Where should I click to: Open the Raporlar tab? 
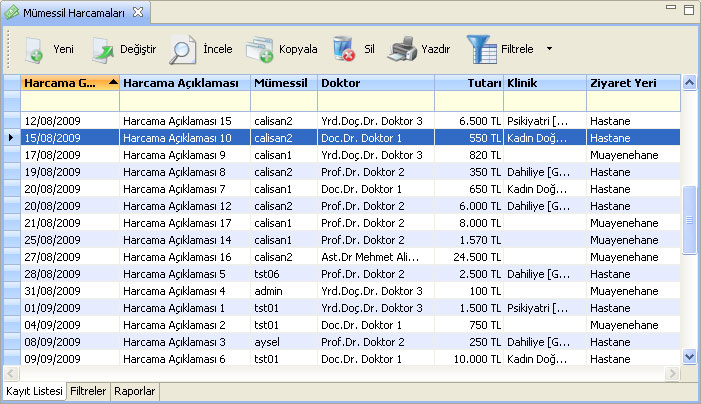click(134, 391)
